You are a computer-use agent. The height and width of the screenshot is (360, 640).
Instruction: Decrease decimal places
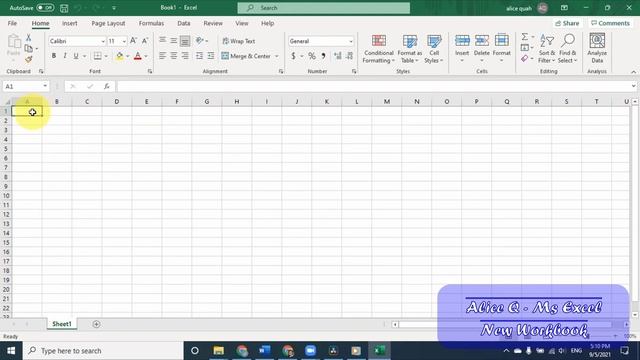click(349, 56)
